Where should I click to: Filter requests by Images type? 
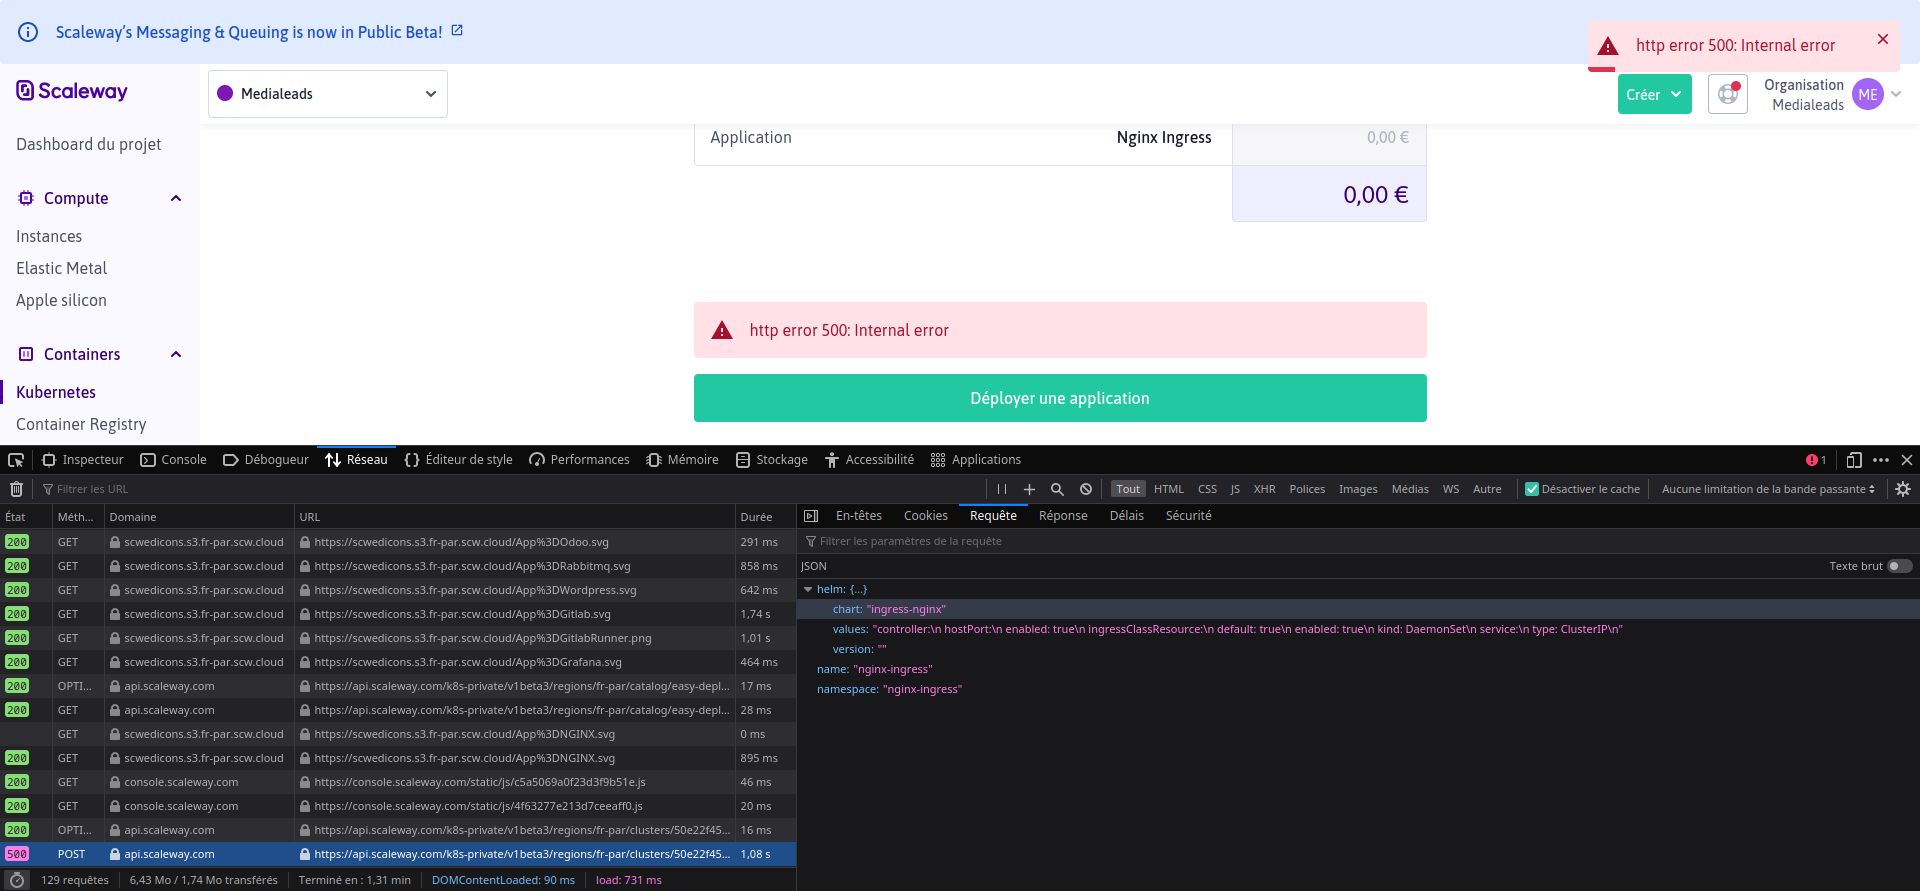(x=1358, y=489)
